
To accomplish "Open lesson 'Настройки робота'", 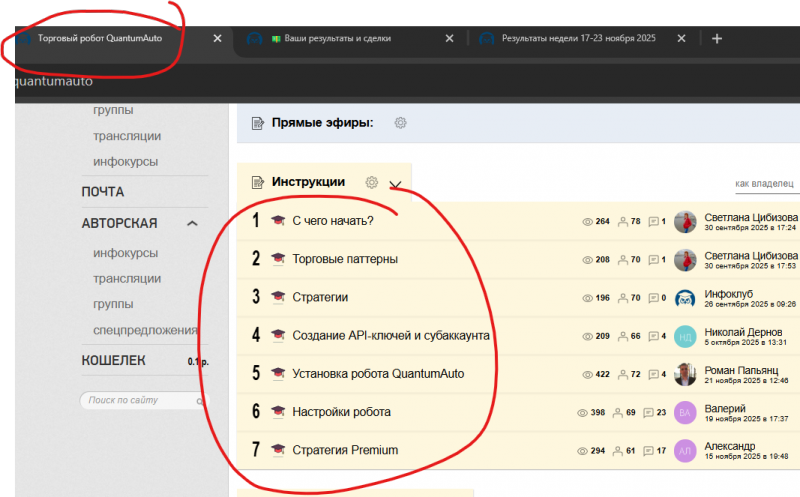I will (341, 412).
